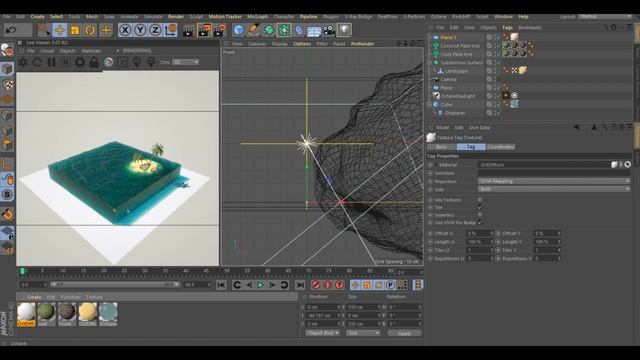Image resolution: width=640 pixels, height=360 pixels.
Task: Switch to the Basic tab in Attributes
Action: coord(441,147)
